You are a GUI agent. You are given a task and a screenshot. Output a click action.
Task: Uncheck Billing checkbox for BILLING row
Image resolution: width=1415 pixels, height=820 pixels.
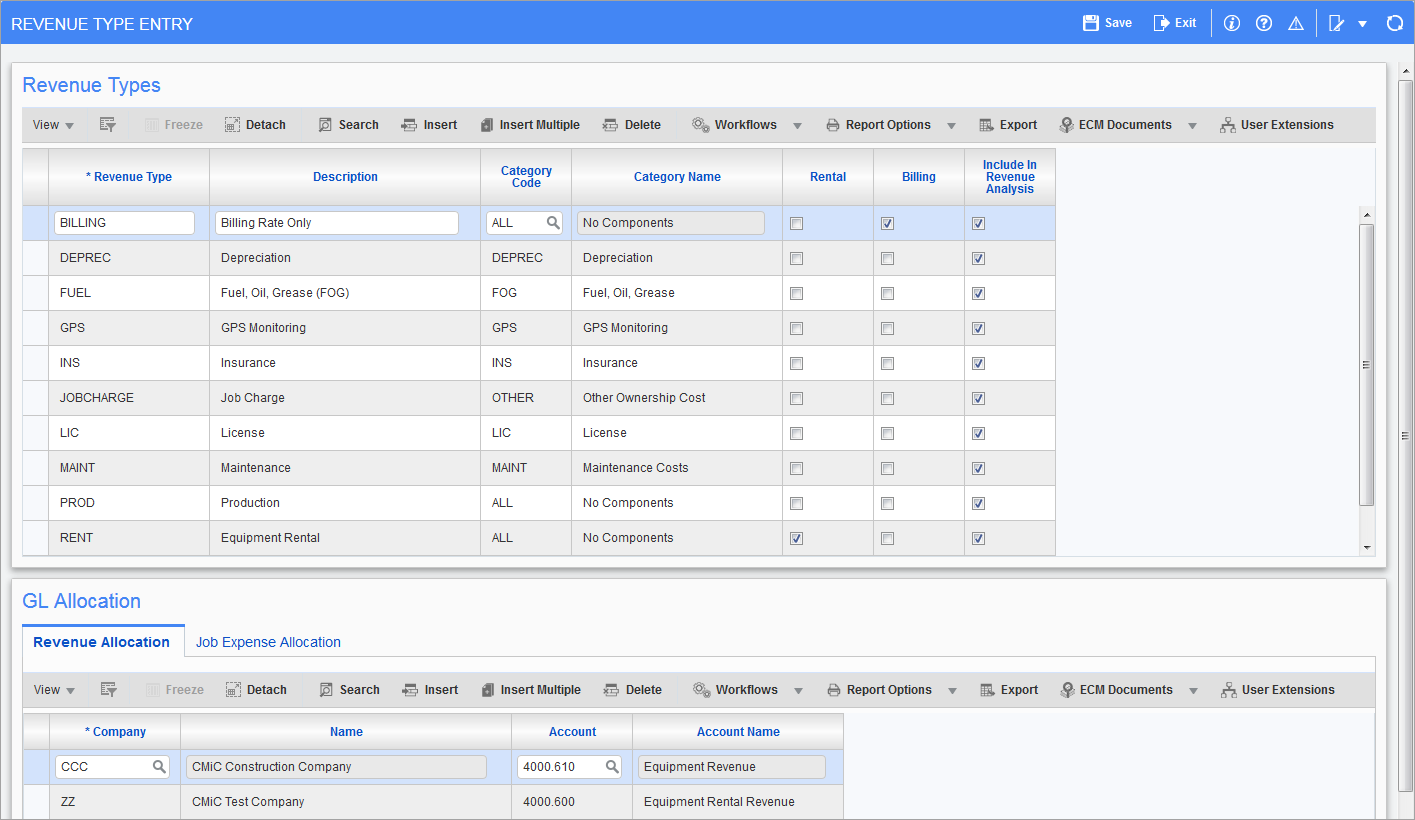pos(887,224)
